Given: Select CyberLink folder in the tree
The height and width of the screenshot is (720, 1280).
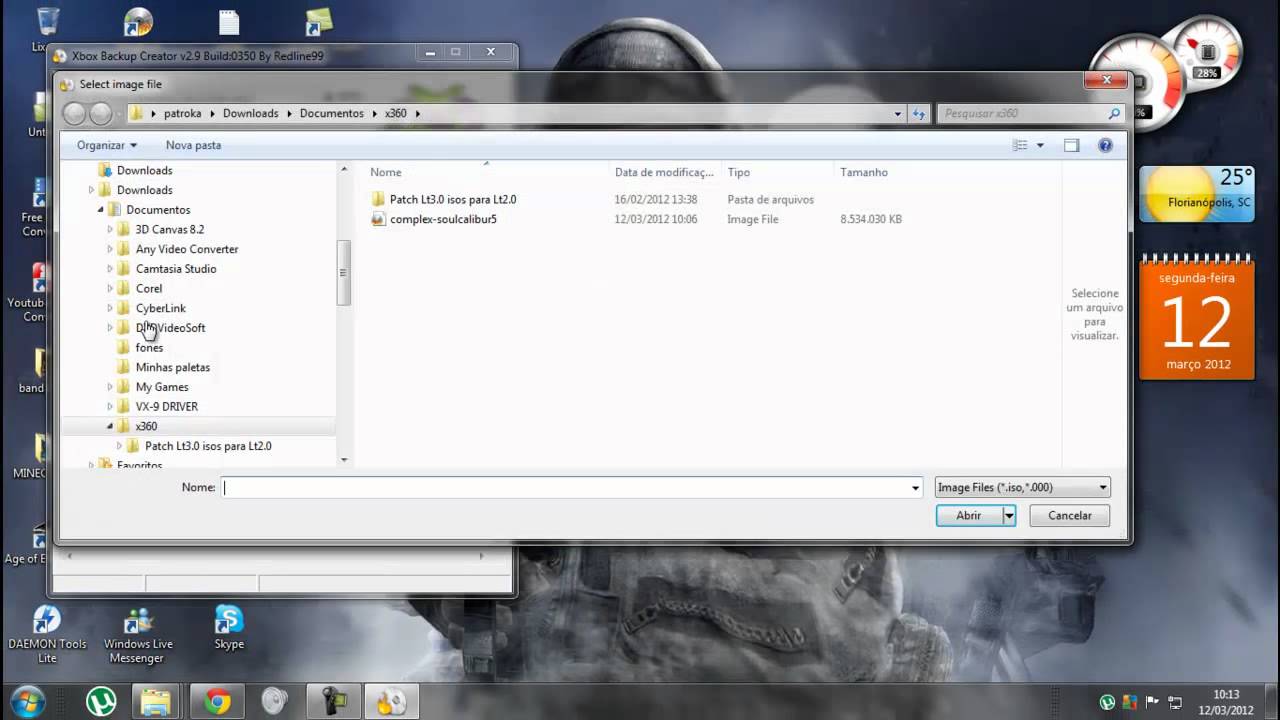Looking at the screenshot, I should click(x=161, y=308).
